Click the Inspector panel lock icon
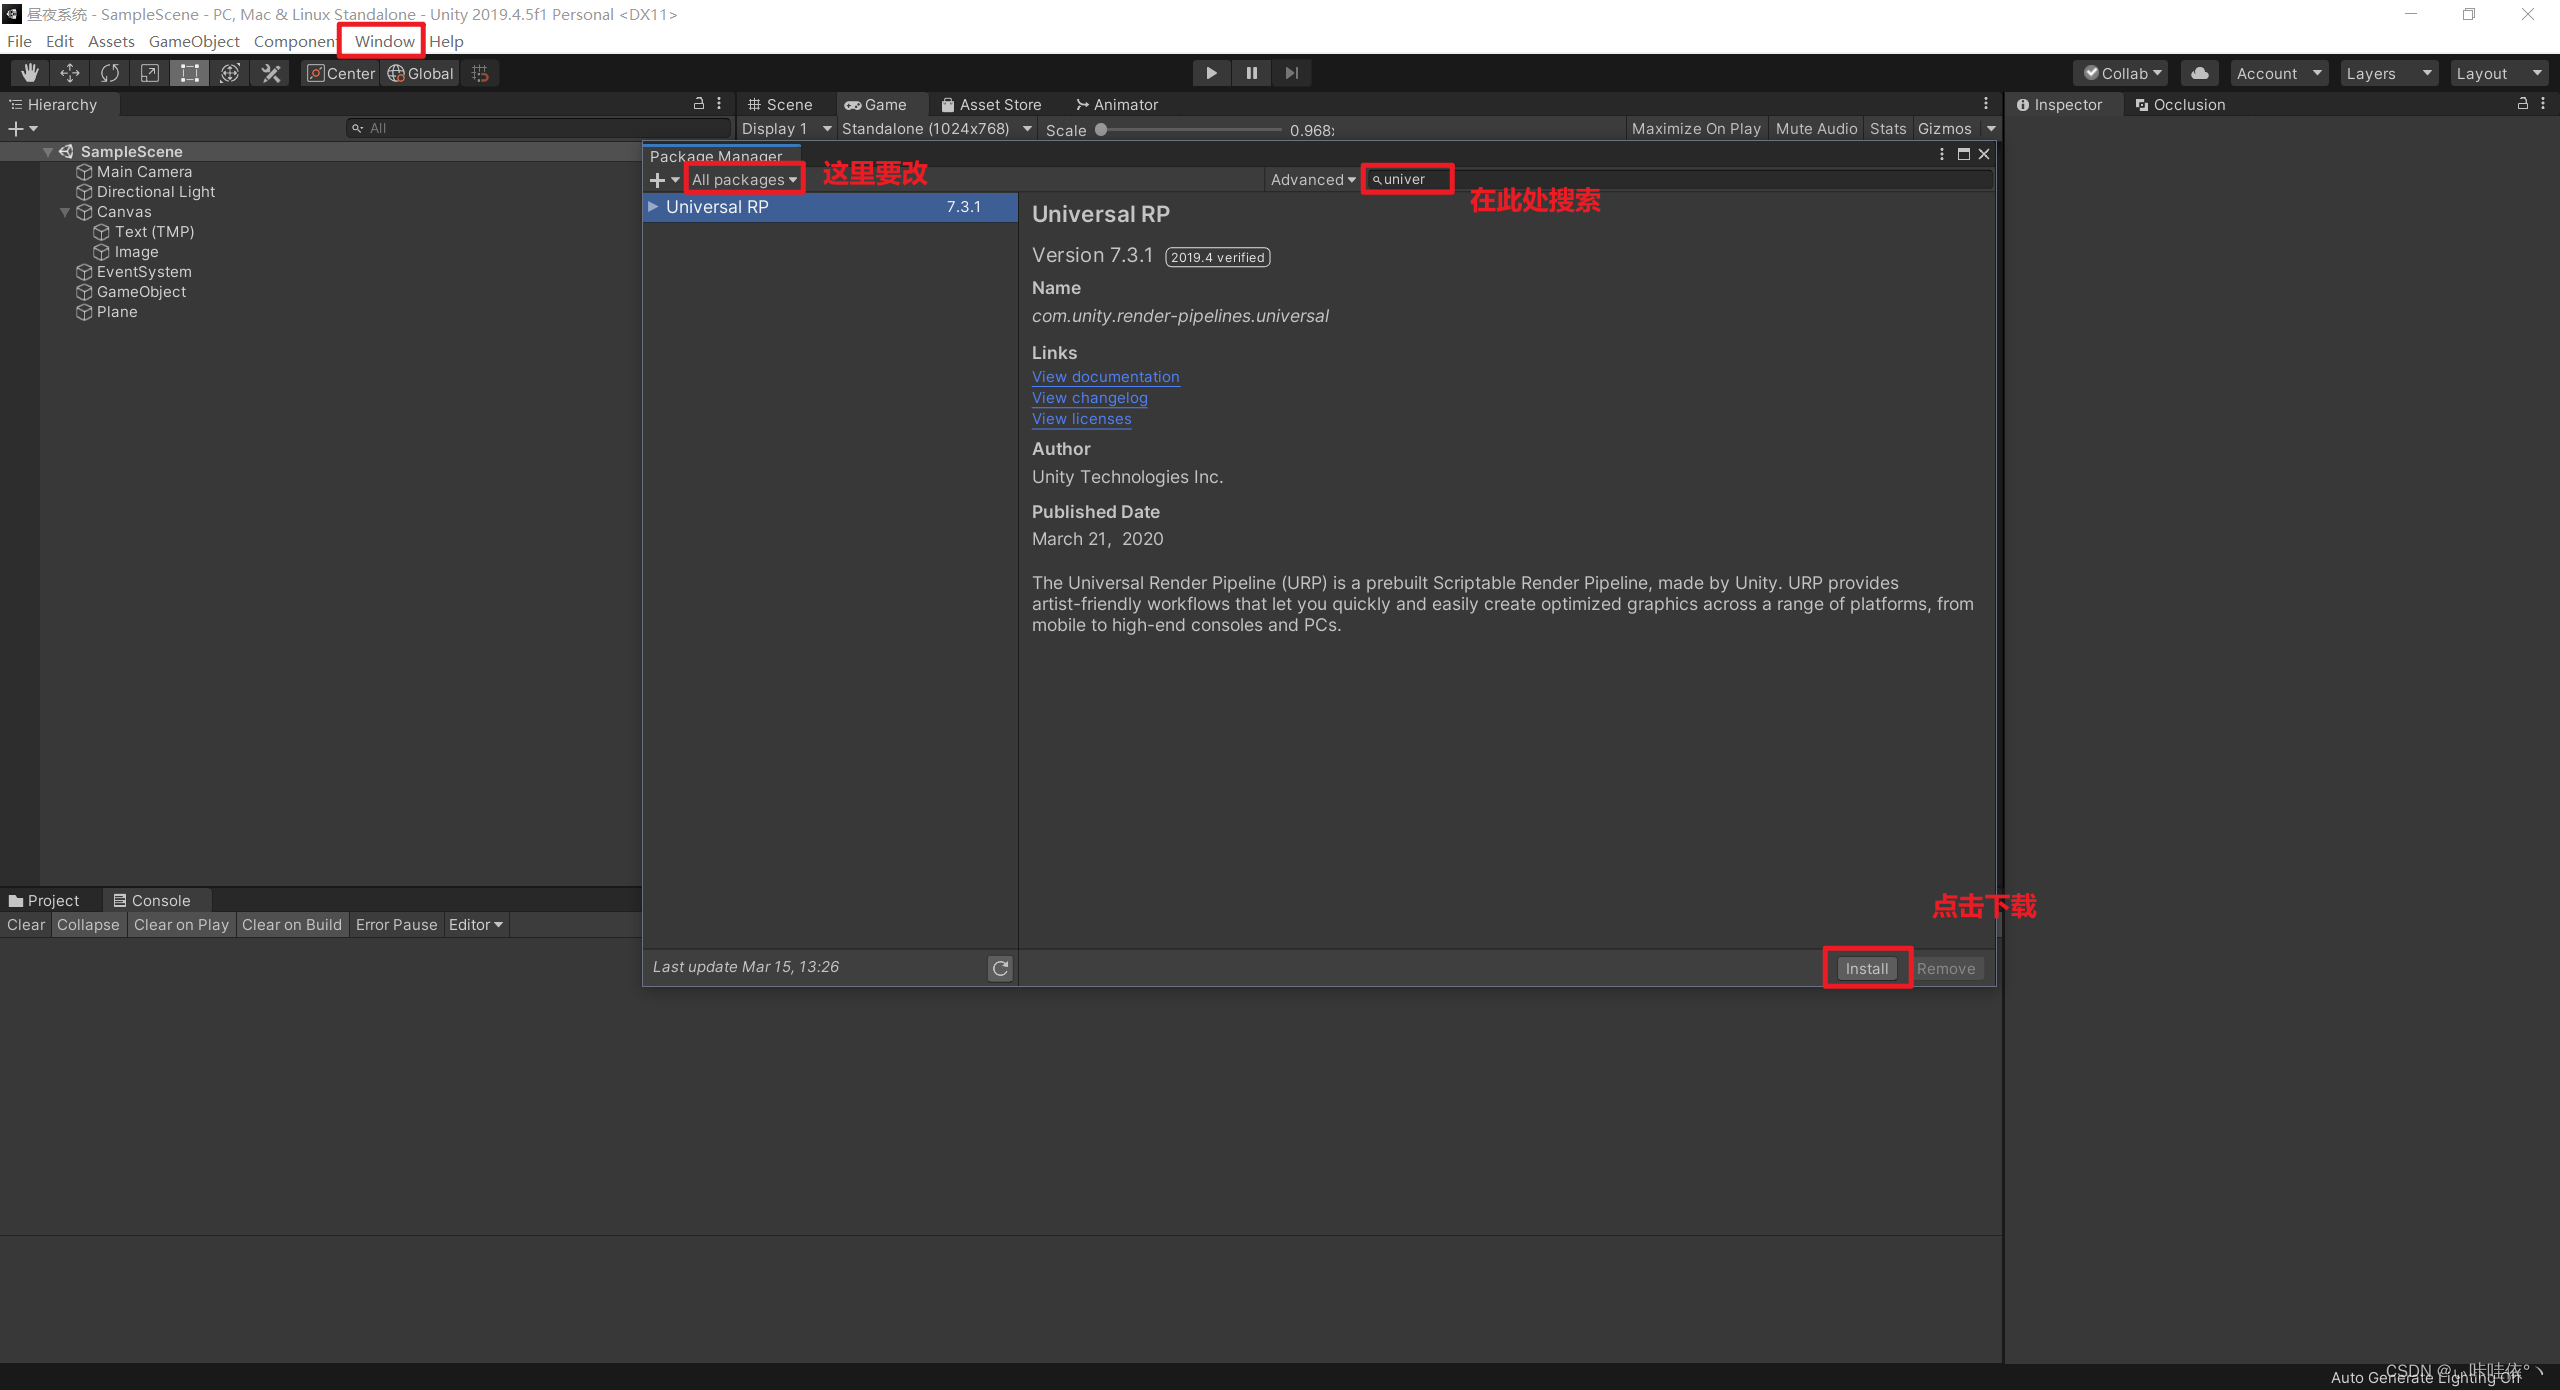Viewport: 2560px width, 1390px height. tap(2523, 104)
